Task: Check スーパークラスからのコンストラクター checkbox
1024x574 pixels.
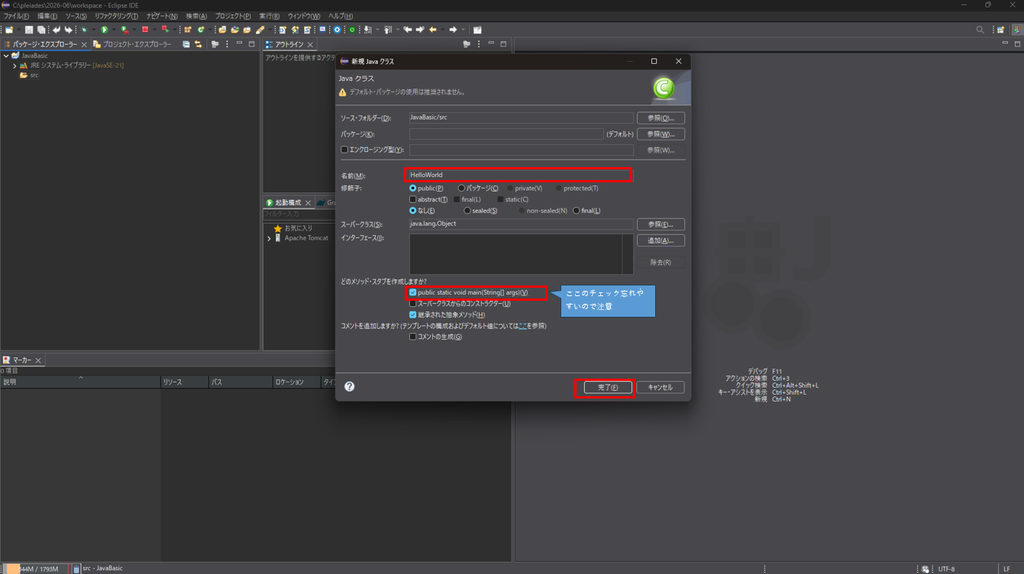Action: 413,304
